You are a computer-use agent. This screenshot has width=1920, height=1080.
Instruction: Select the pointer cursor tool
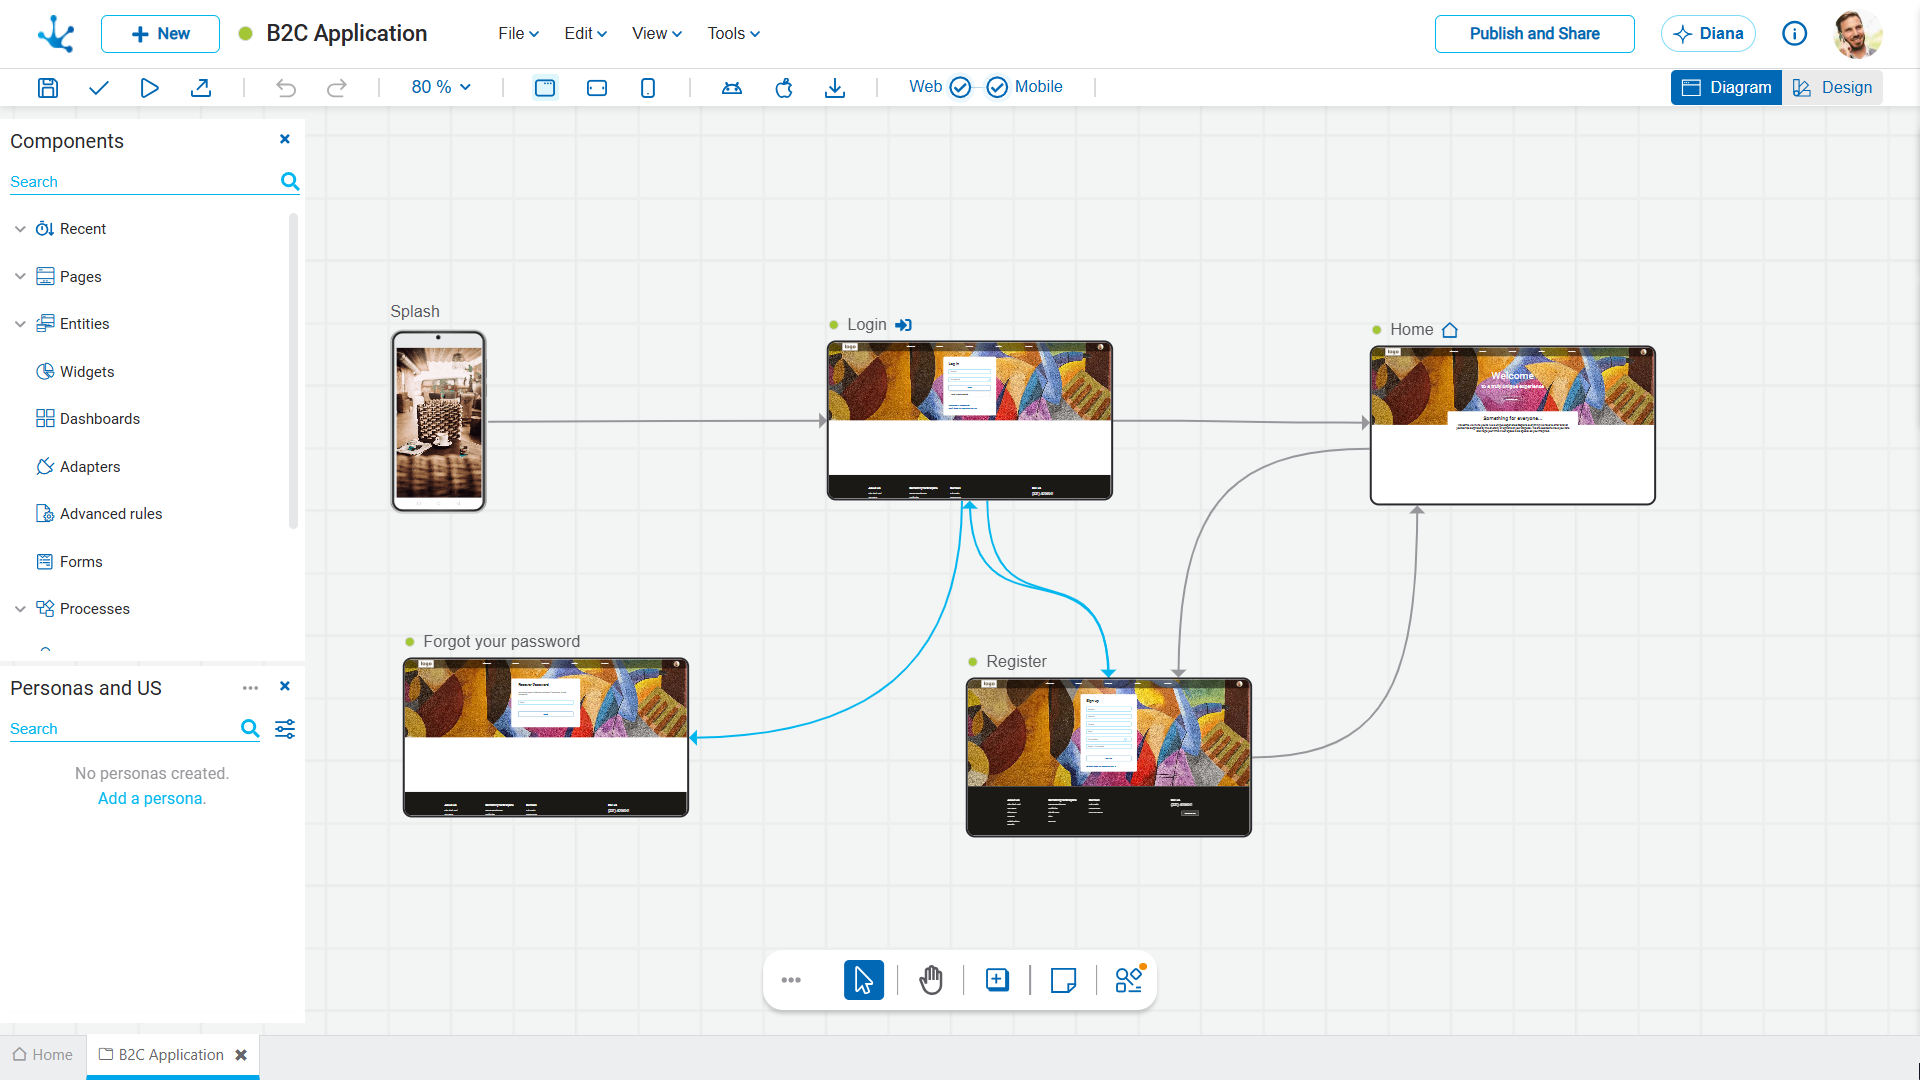point(864,980)
